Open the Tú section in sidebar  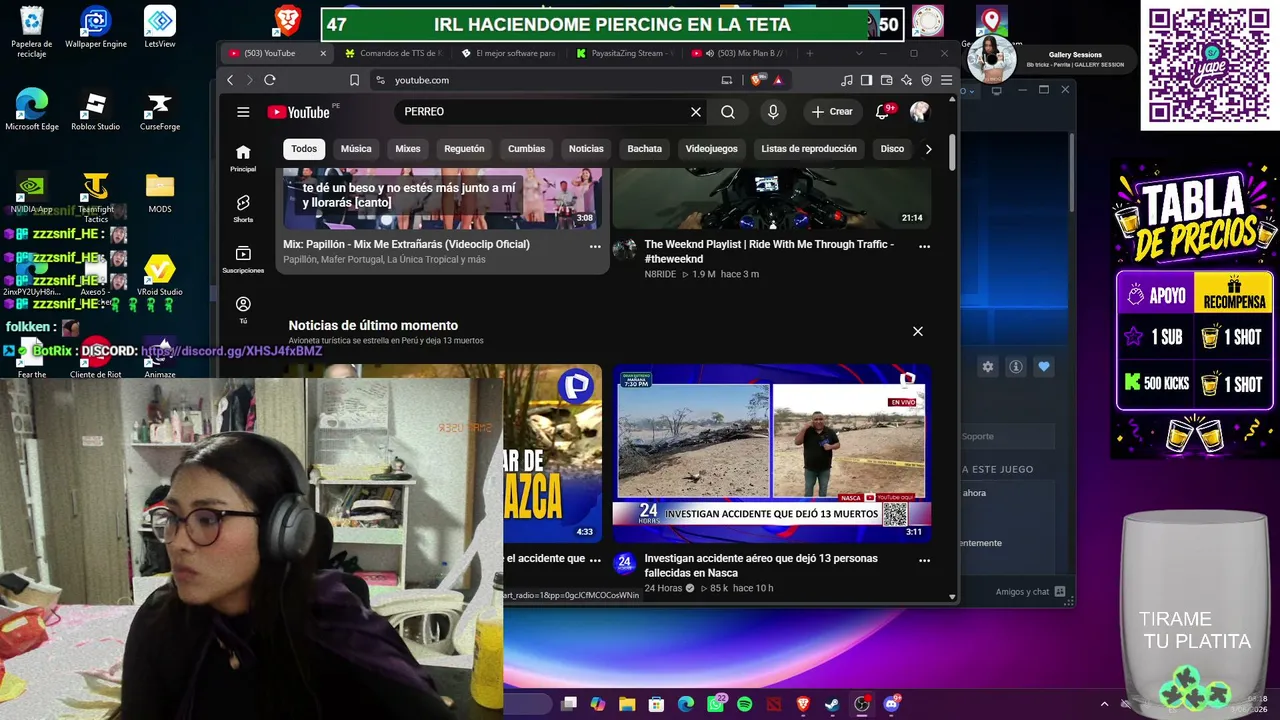243,310
